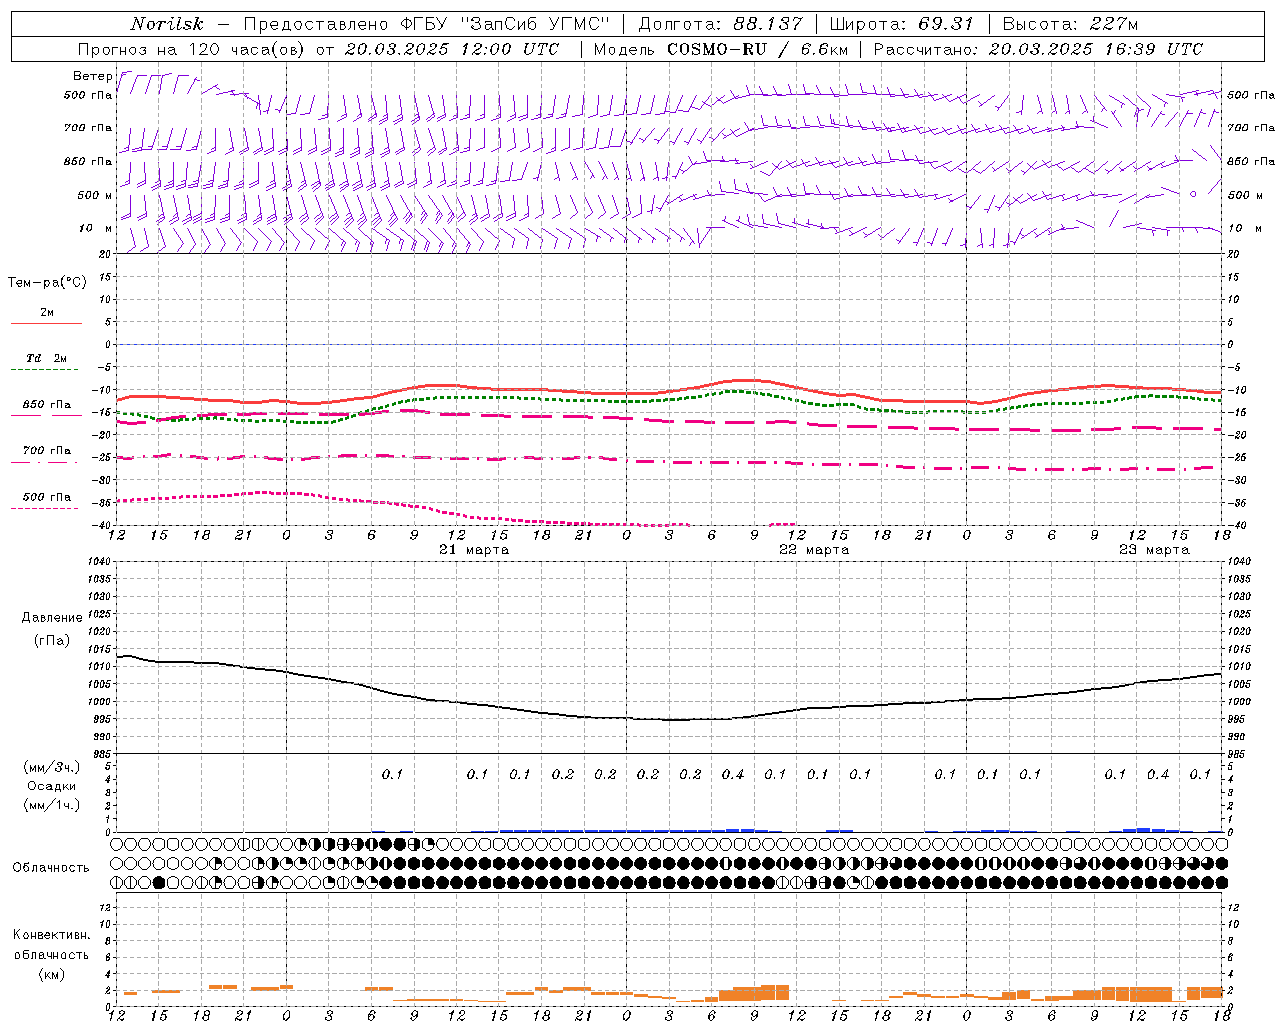Click '(гПа)' unit under Давление
Viewport: 1280px width, 1024px height.
[52, 641]
